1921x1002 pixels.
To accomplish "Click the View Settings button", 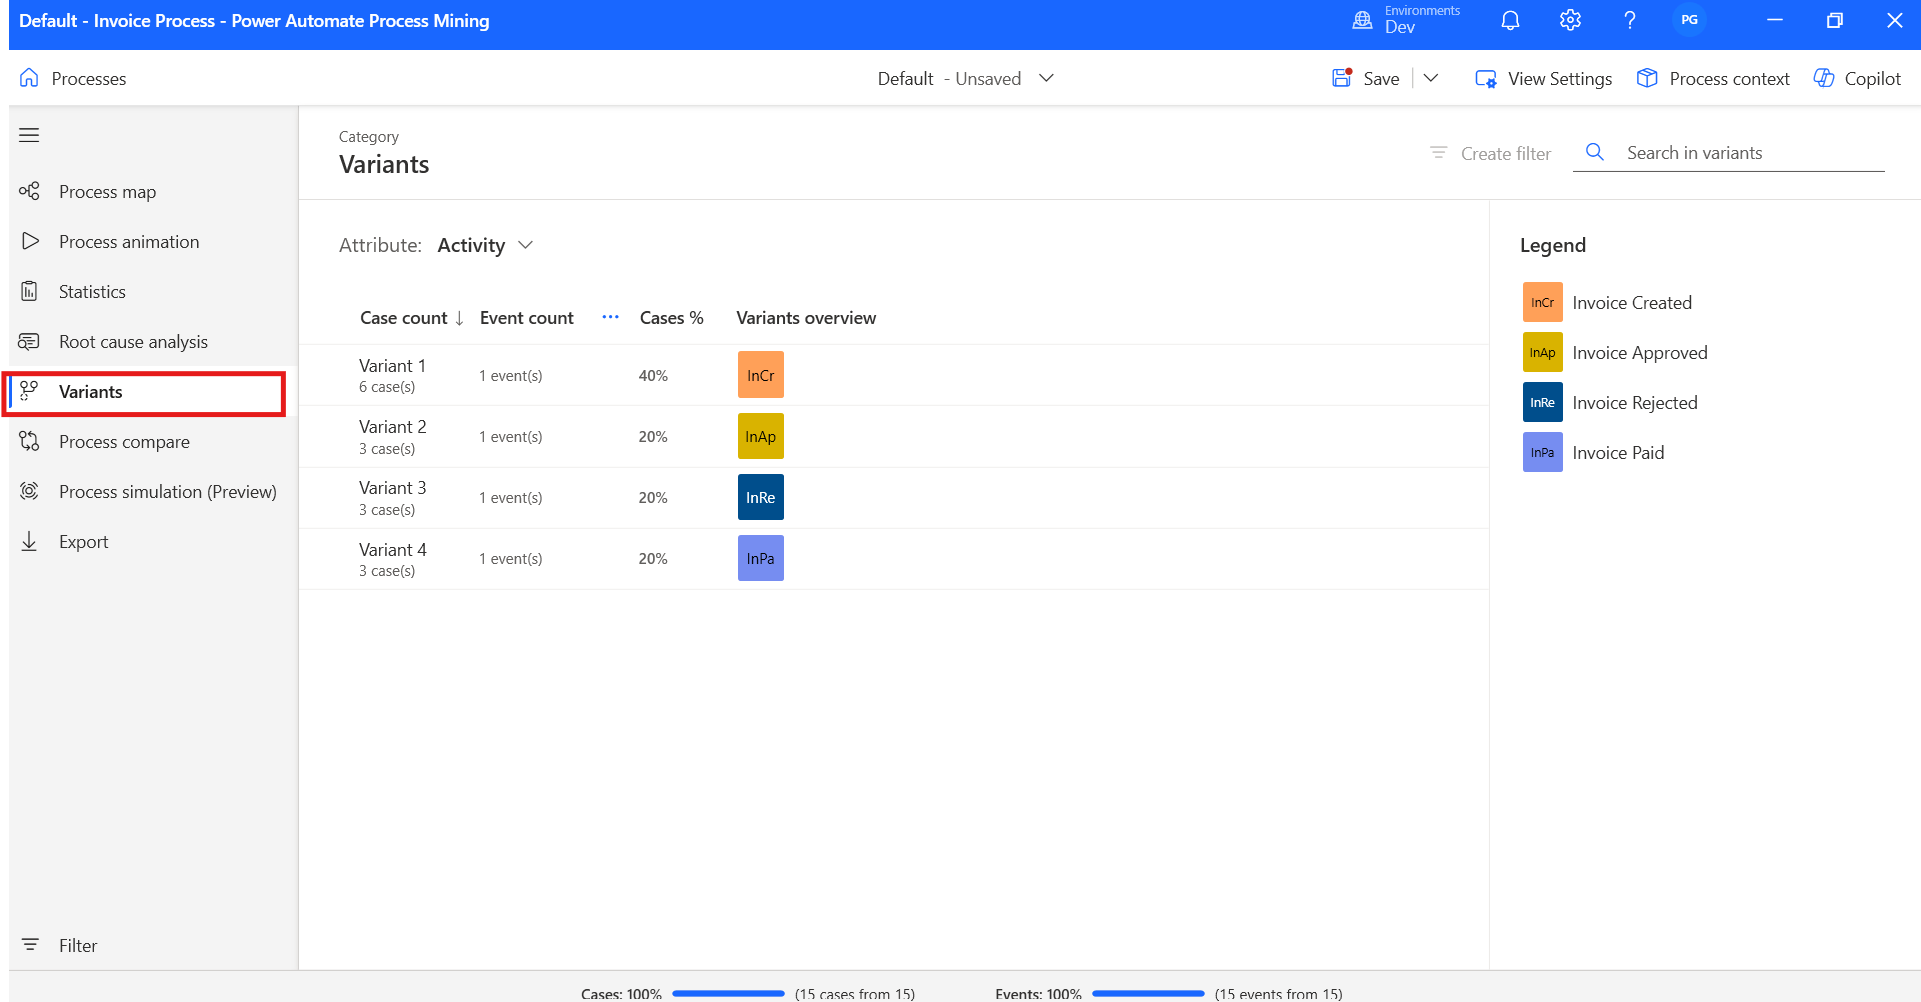I will coord(1544,78).
